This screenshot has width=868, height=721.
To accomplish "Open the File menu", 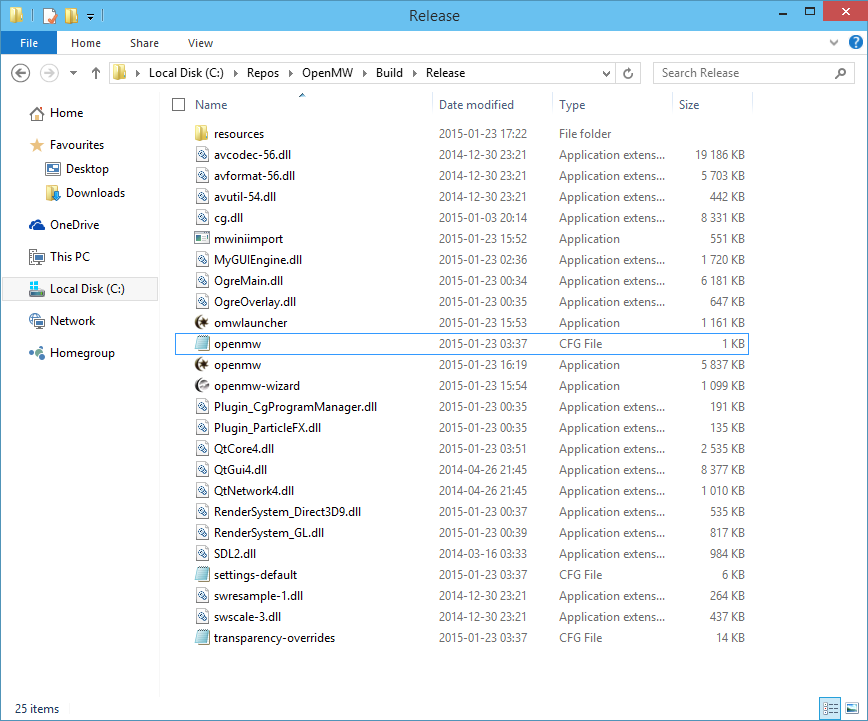I will [28, 43].
